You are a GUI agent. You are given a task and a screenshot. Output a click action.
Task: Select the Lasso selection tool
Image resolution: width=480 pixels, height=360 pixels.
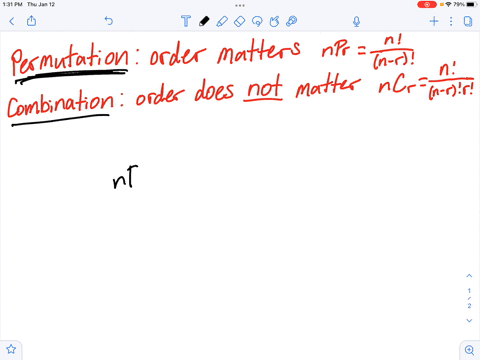257,21
